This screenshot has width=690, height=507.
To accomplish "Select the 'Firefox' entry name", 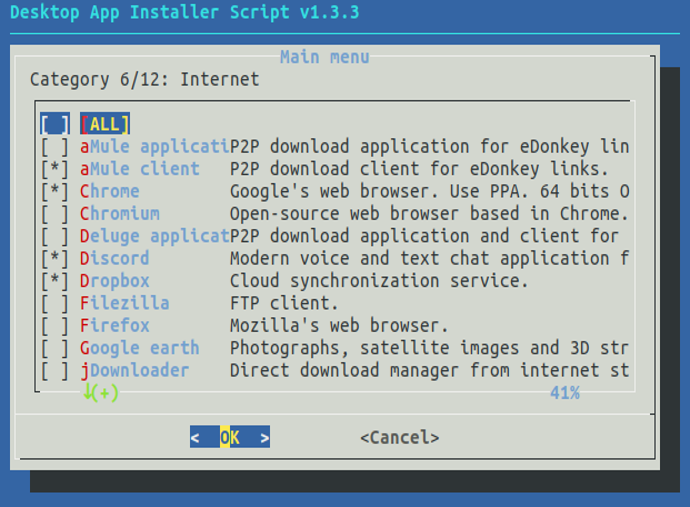I will [x=114, y=326].
